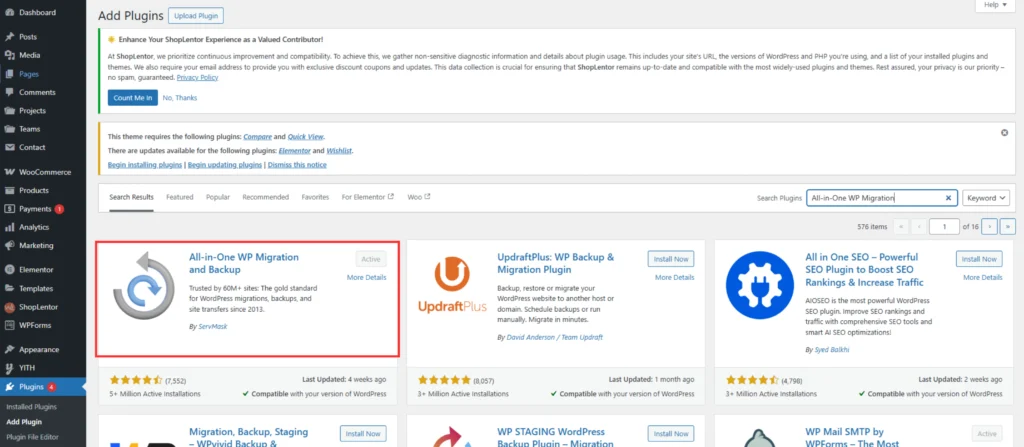The height and width of the screenshot is (447, 1024).
Task: Switch to the Popular tab
Action: pos(218,197)
